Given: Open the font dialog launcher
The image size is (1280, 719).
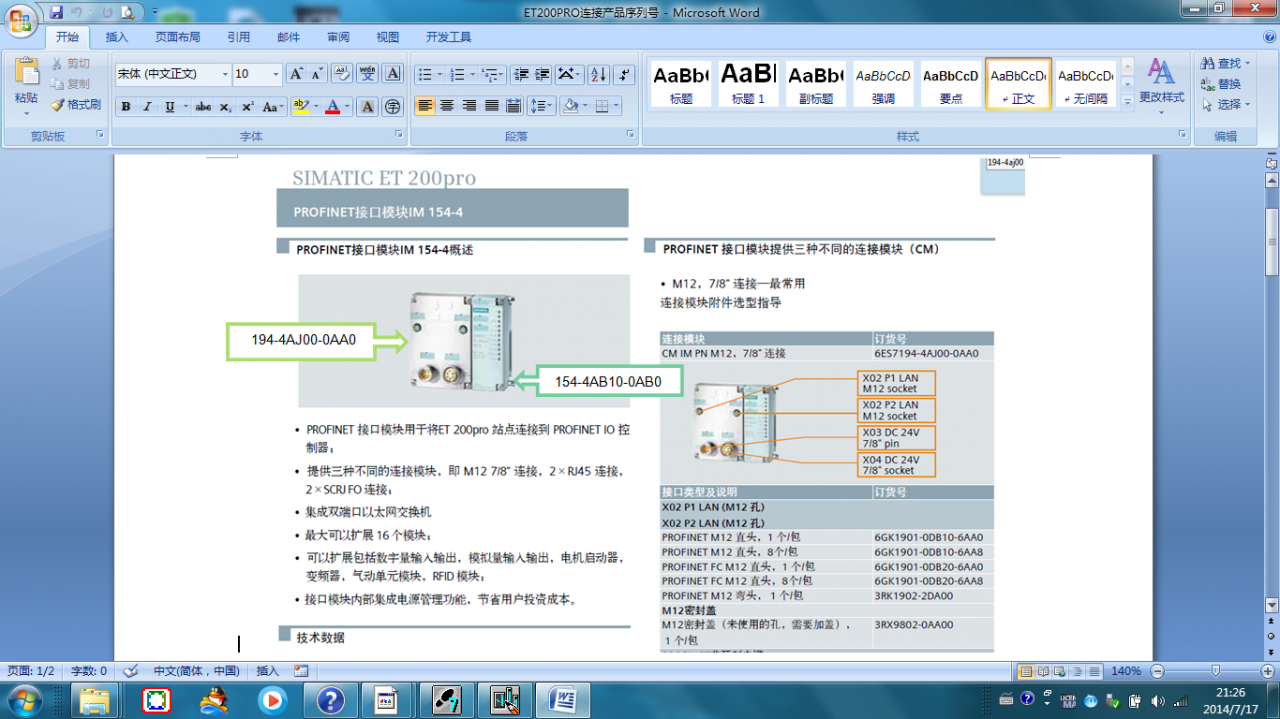Looking at the screenshot, I should click(400, 134).
